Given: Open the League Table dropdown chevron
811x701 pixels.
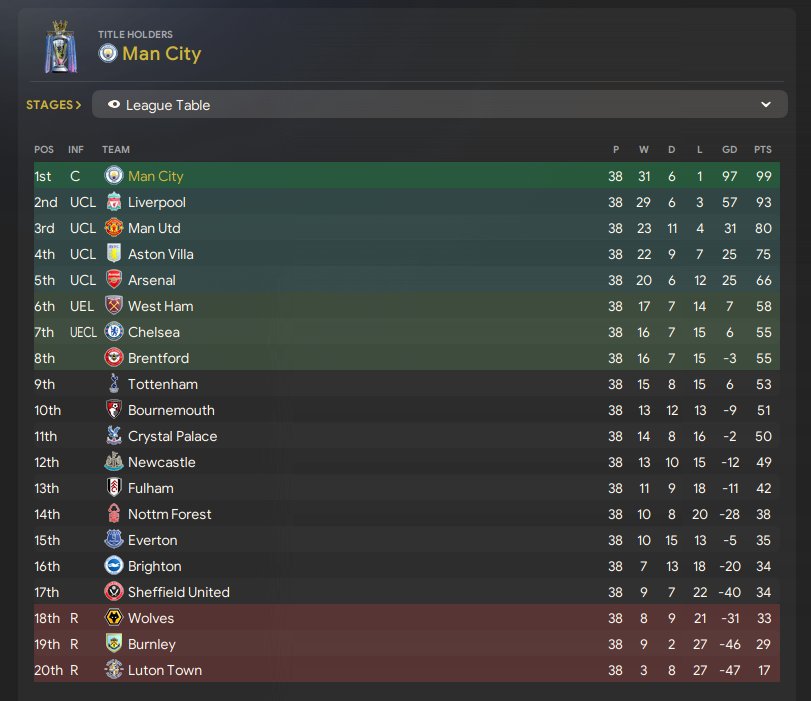Looking at the screenshot, I should [765, 105].
